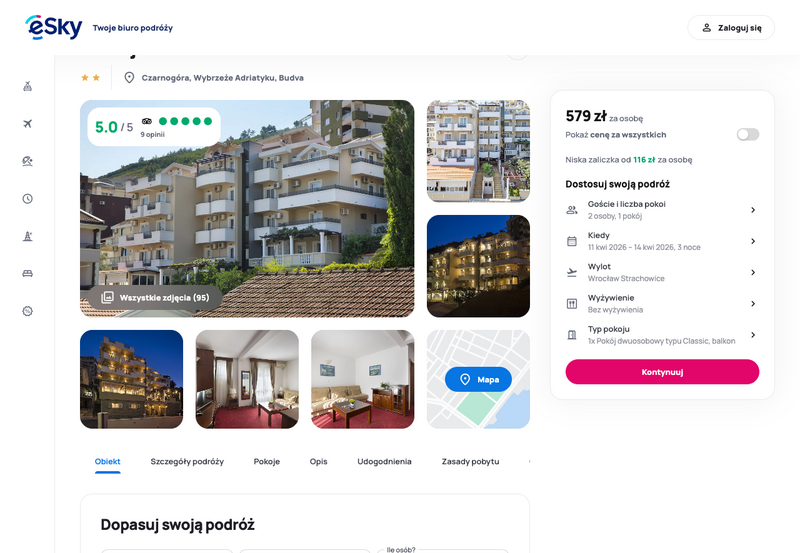
Task: Select the beach umbrella holidays sidebar icon
Action: pos(28,161)
